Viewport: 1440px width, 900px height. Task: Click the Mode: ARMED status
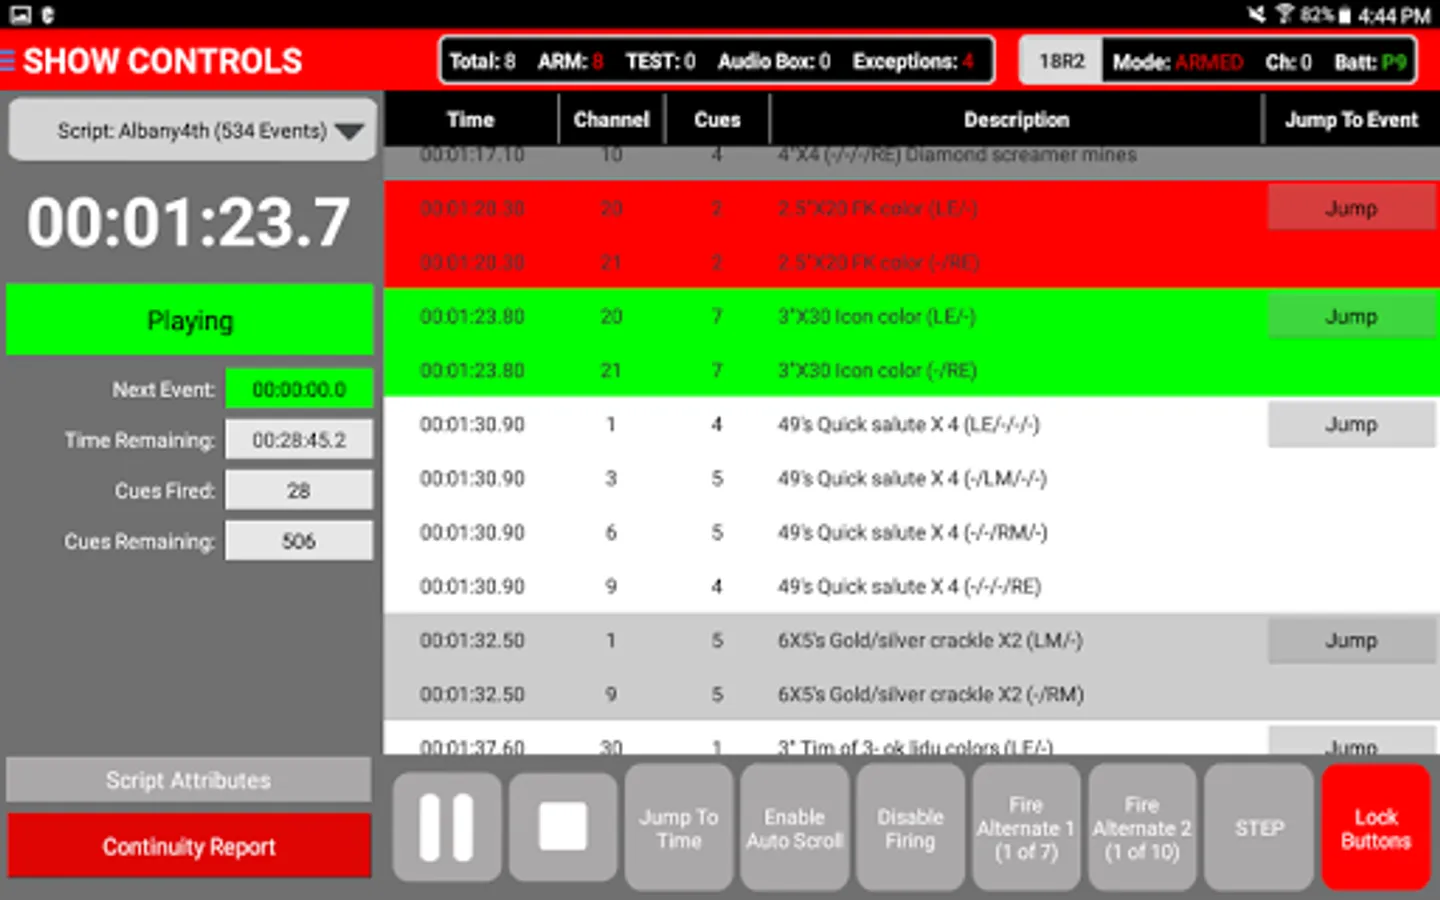1178,62
